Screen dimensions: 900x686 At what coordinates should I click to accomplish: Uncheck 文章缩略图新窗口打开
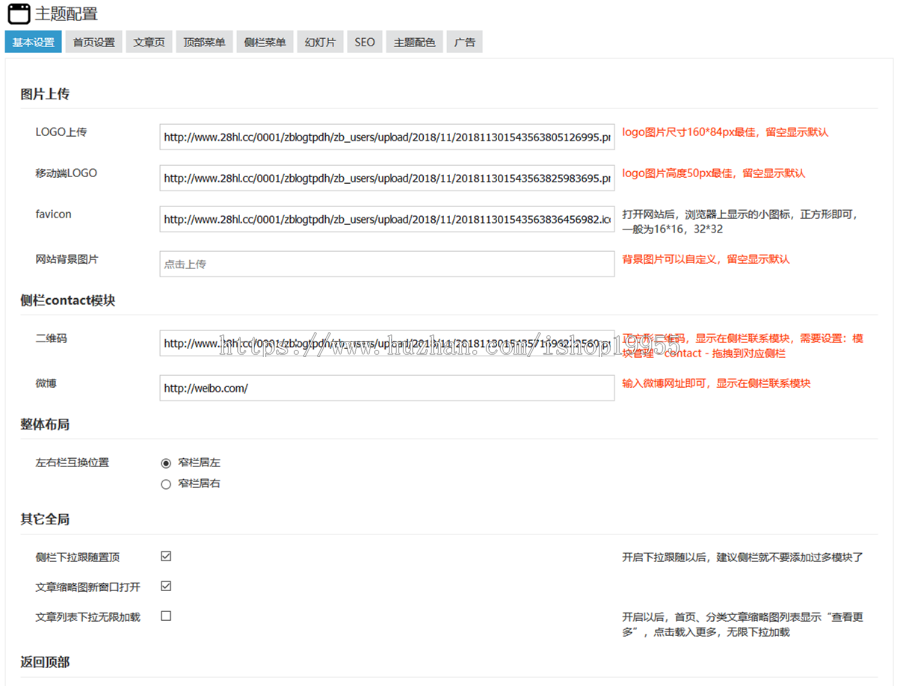click(166, 586)
